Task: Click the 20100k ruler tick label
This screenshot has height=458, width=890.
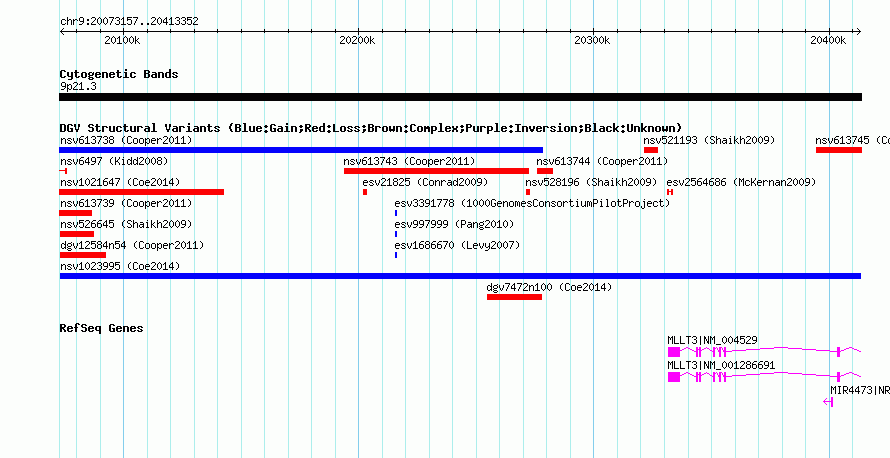Action: coord(122,41)
